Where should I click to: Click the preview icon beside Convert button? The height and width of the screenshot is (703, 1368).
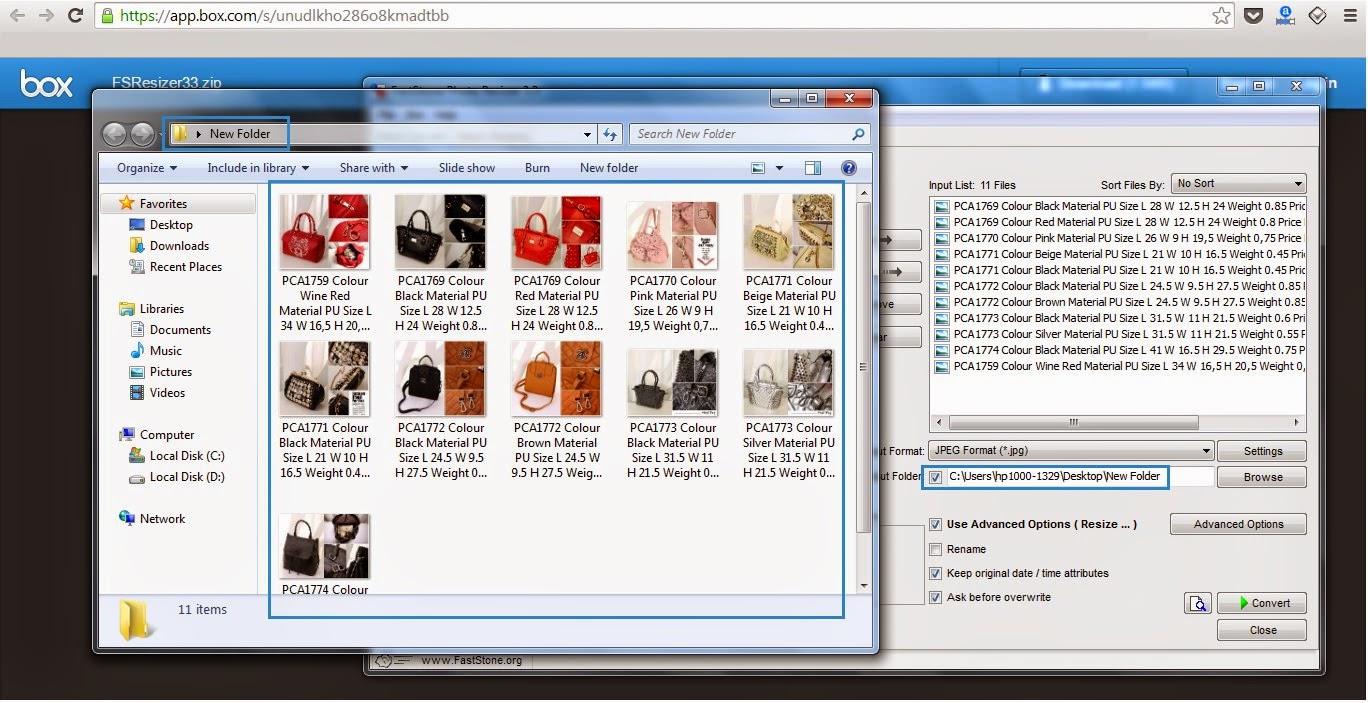pos(1197,603)
